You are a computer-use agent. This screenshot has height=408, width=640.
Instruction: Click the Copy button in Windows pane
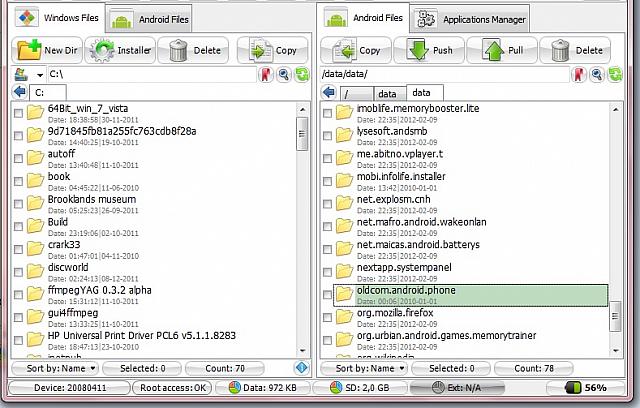pyautogui.click(x=273, y=50)
